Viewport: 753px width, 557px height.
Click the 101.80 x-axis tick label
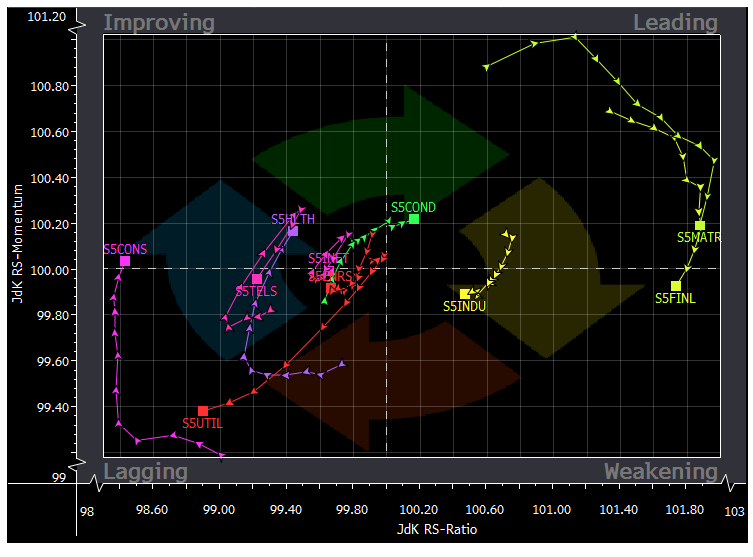[684, 509]
